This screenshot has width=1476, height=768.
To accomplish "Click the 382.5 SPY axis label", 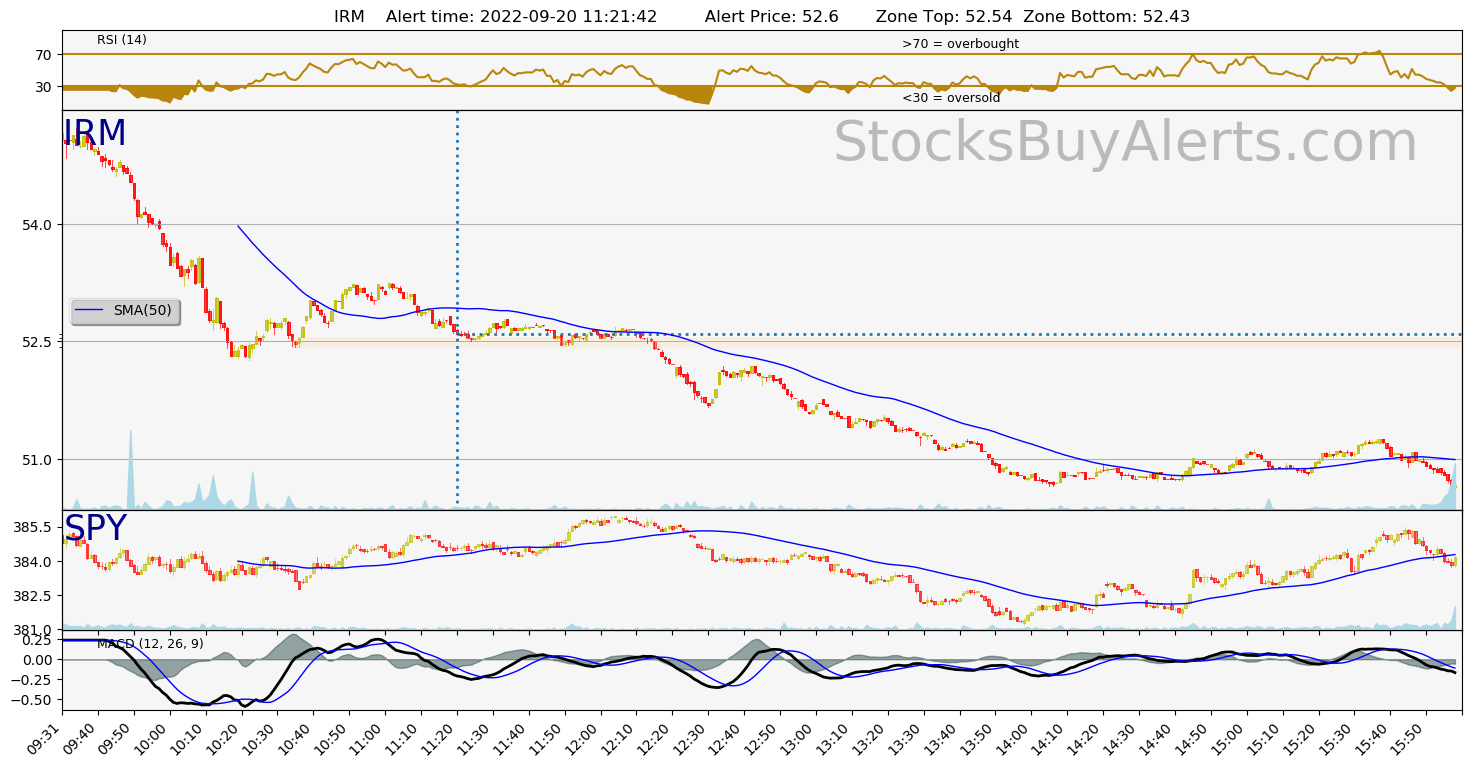I will pyautogui.click(x=34, y=596).
